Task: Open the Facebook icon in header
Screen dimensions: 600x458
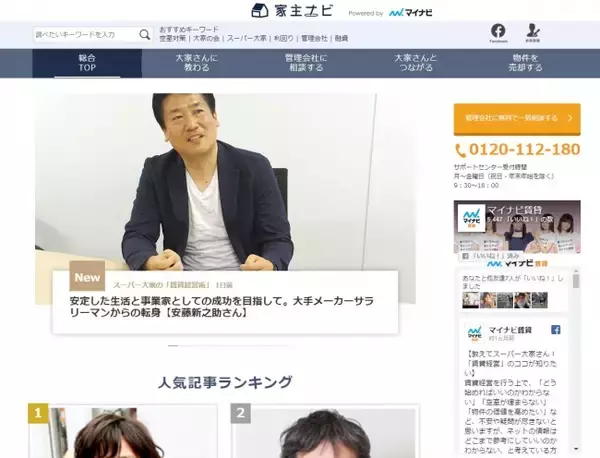Action: pyautogui.click(x=498, y=32)
